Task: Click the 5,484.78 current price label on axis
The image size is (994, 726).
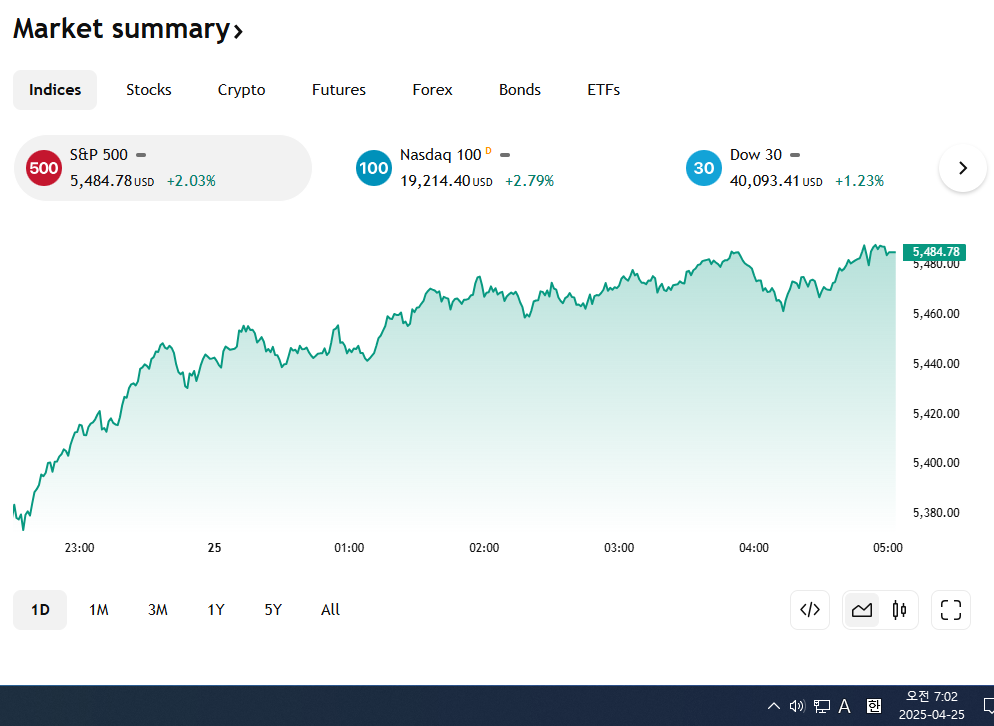Action: (935, 252)
